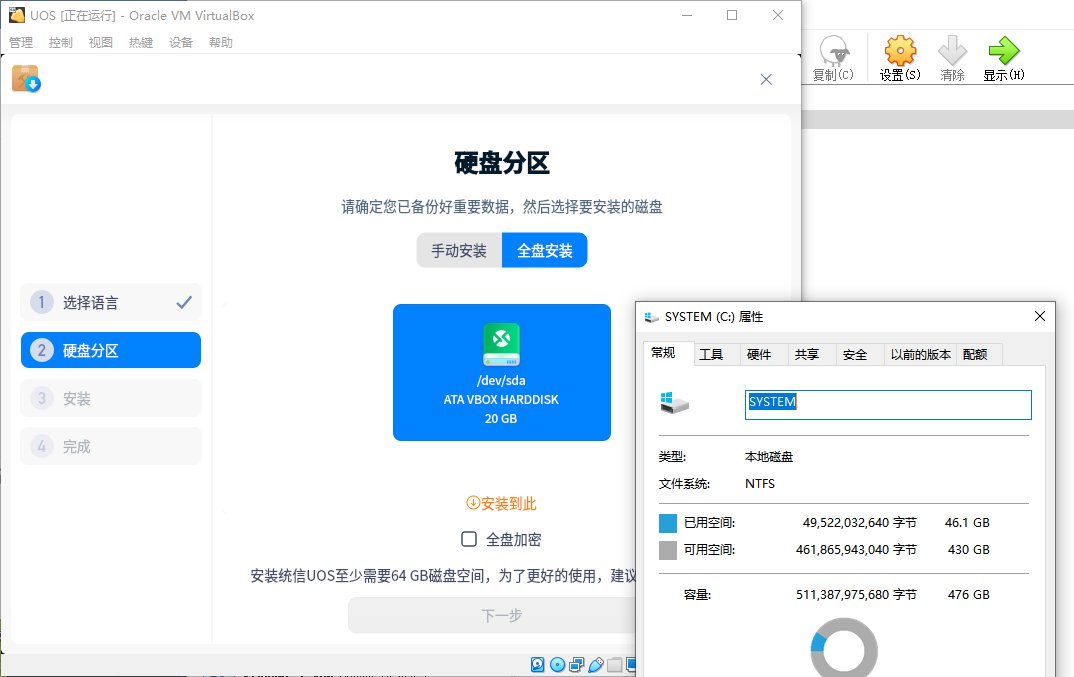Viewport: 1074px width, 677px height.
Task: Close the SYSTEM (C:) properties dialog
Action: [1039, 316]
